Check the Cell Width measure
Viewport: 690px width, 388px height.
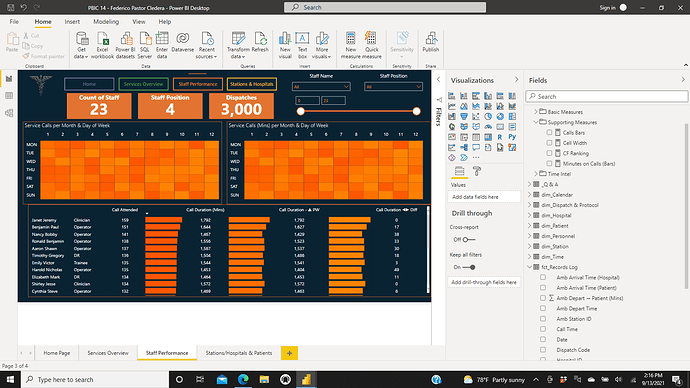pos(549,143)
